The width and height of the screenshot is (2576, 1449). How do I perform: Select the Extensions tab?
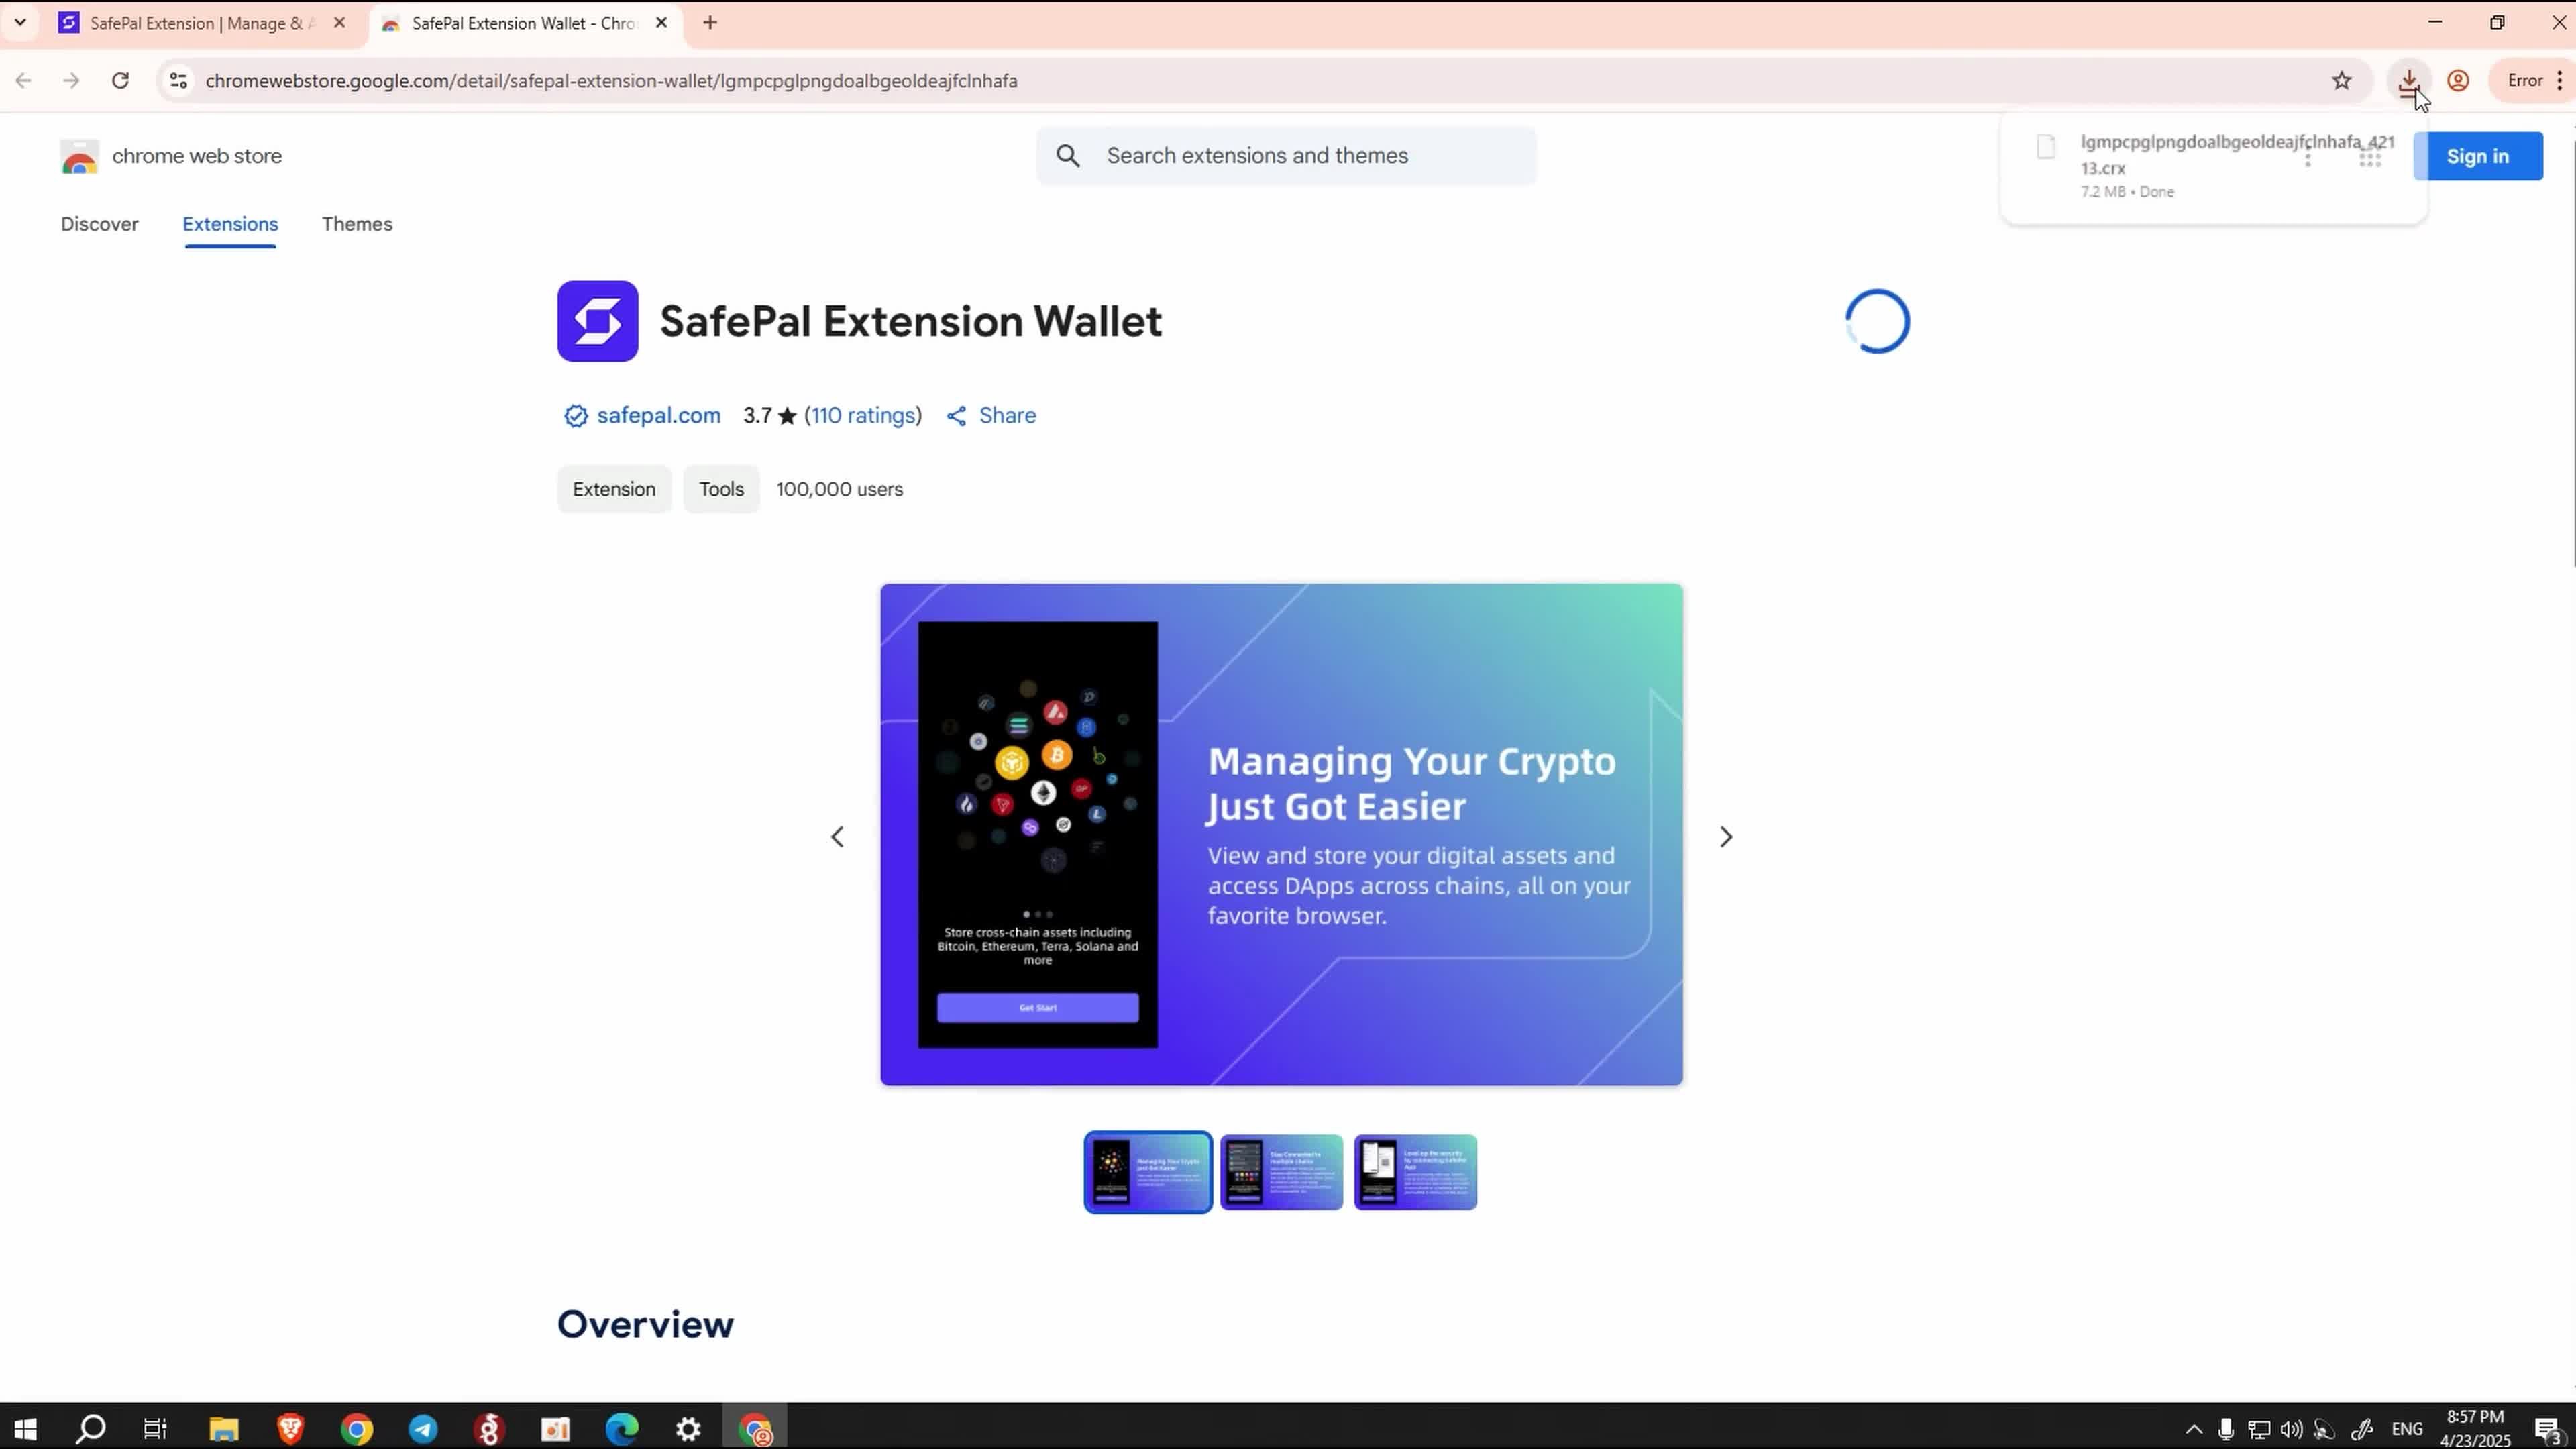tap(230, 224)
